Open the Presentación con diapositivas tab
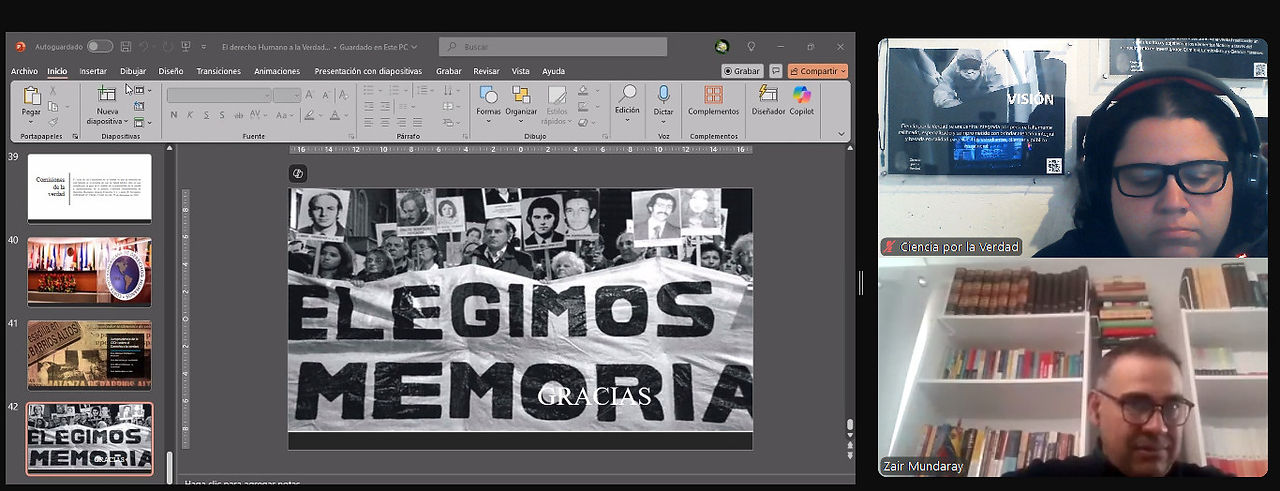The height and width of the screenshot is (491, 1280). point(368,71)
